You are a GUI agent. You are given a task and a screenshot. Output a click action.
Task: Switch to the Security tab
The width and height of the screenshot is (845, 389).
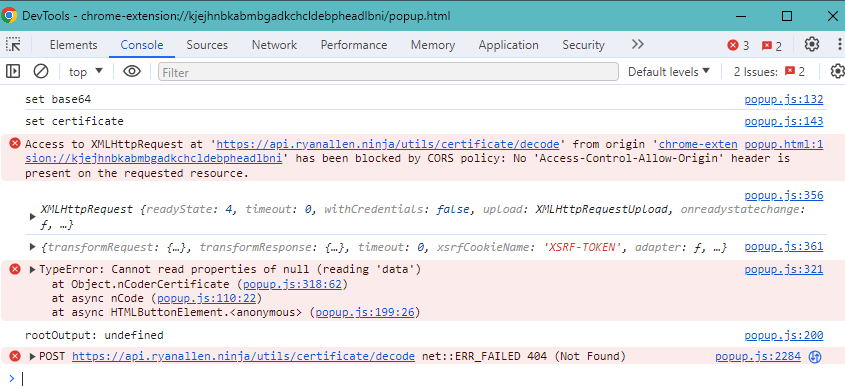pyautogui.click(x=583, y=45)
